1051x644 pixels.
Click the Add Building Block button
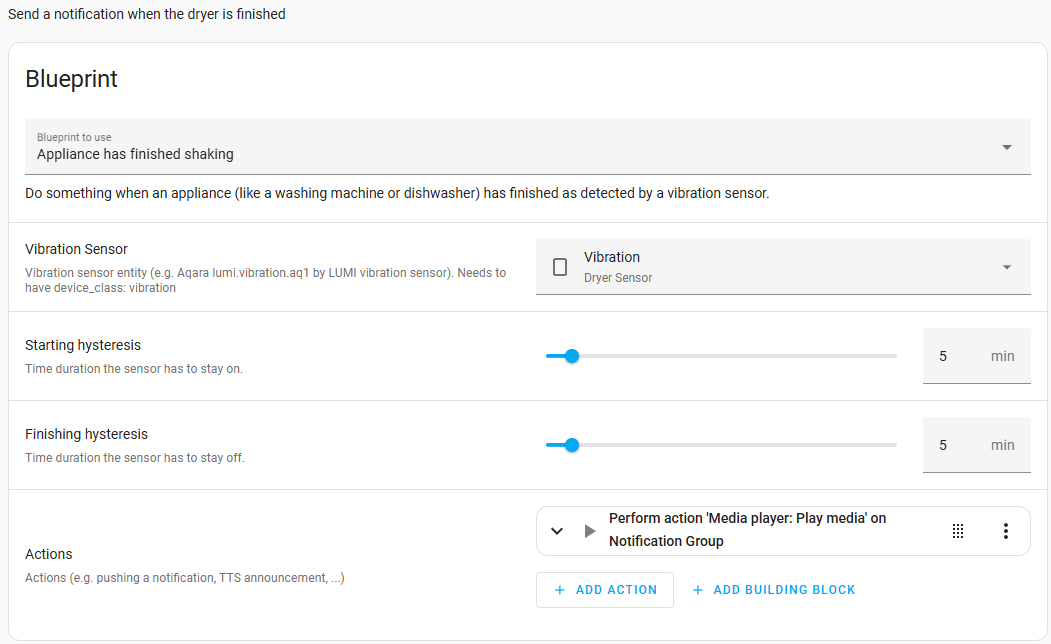click(773, 590)
